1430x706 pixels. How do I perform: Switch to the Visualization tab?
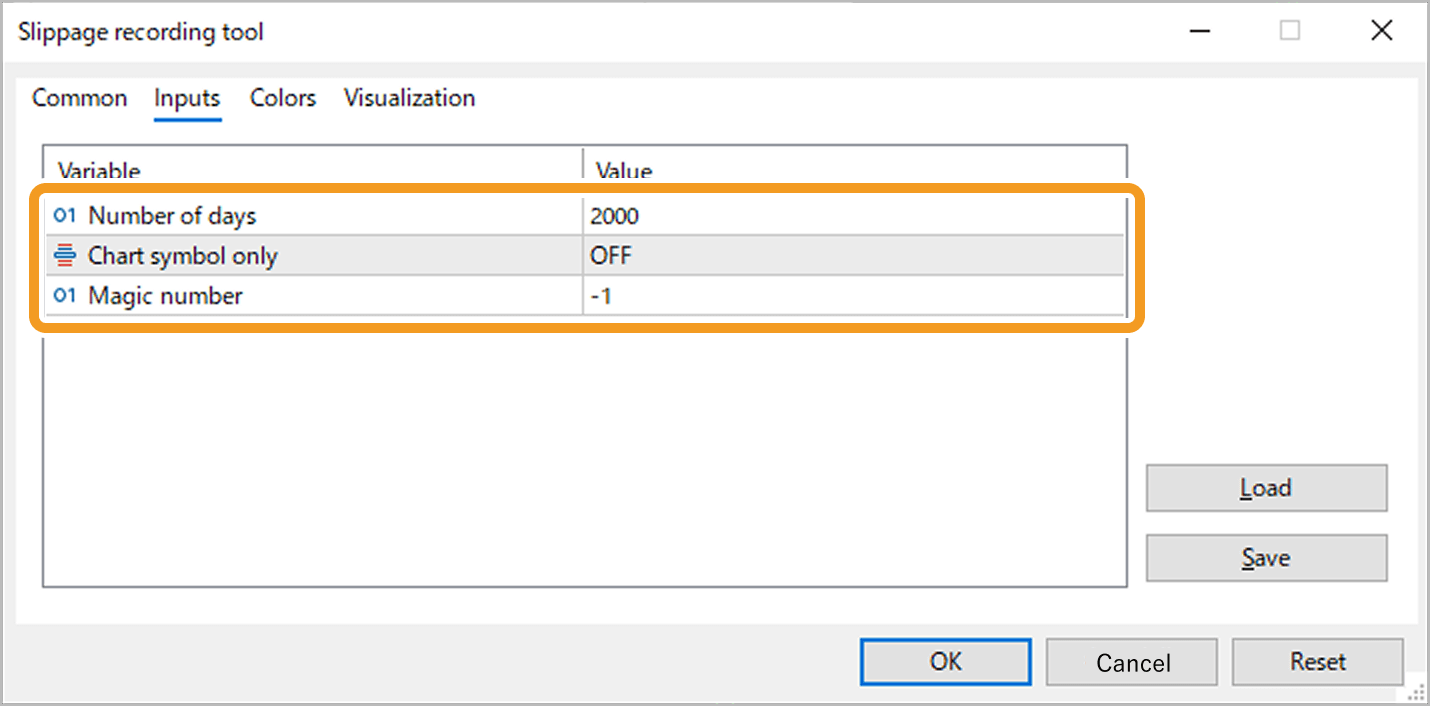click(x=408, y=98)
